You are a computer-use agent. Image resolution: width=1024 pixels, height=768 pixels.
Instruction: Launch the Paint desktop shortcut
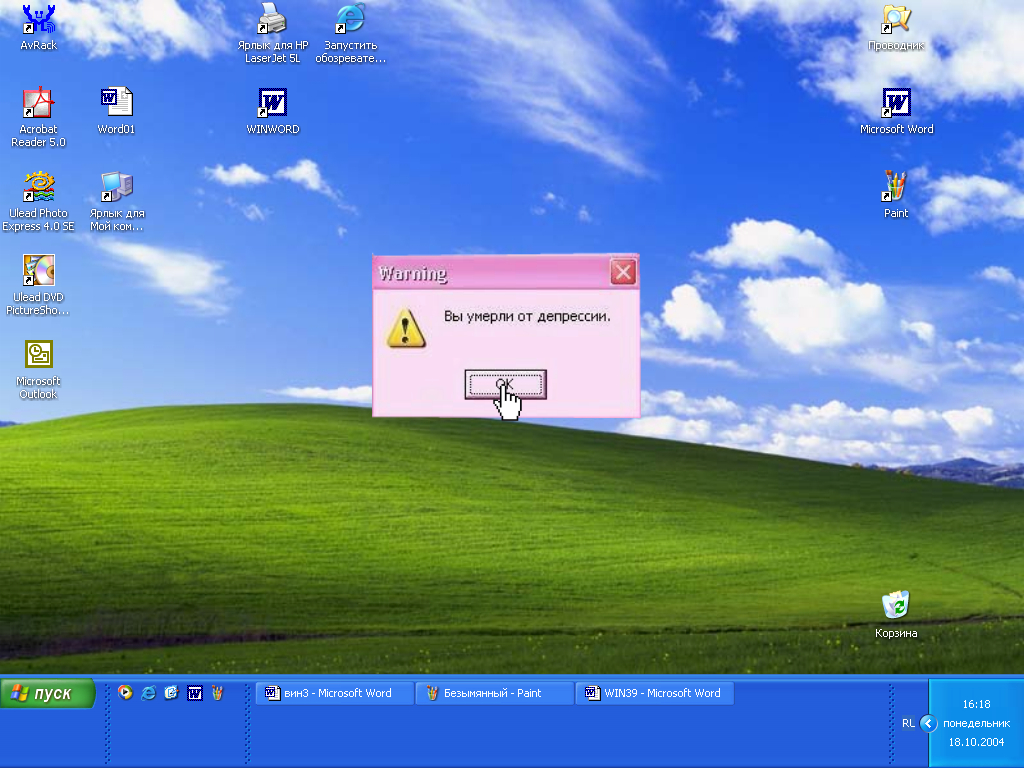895,194
